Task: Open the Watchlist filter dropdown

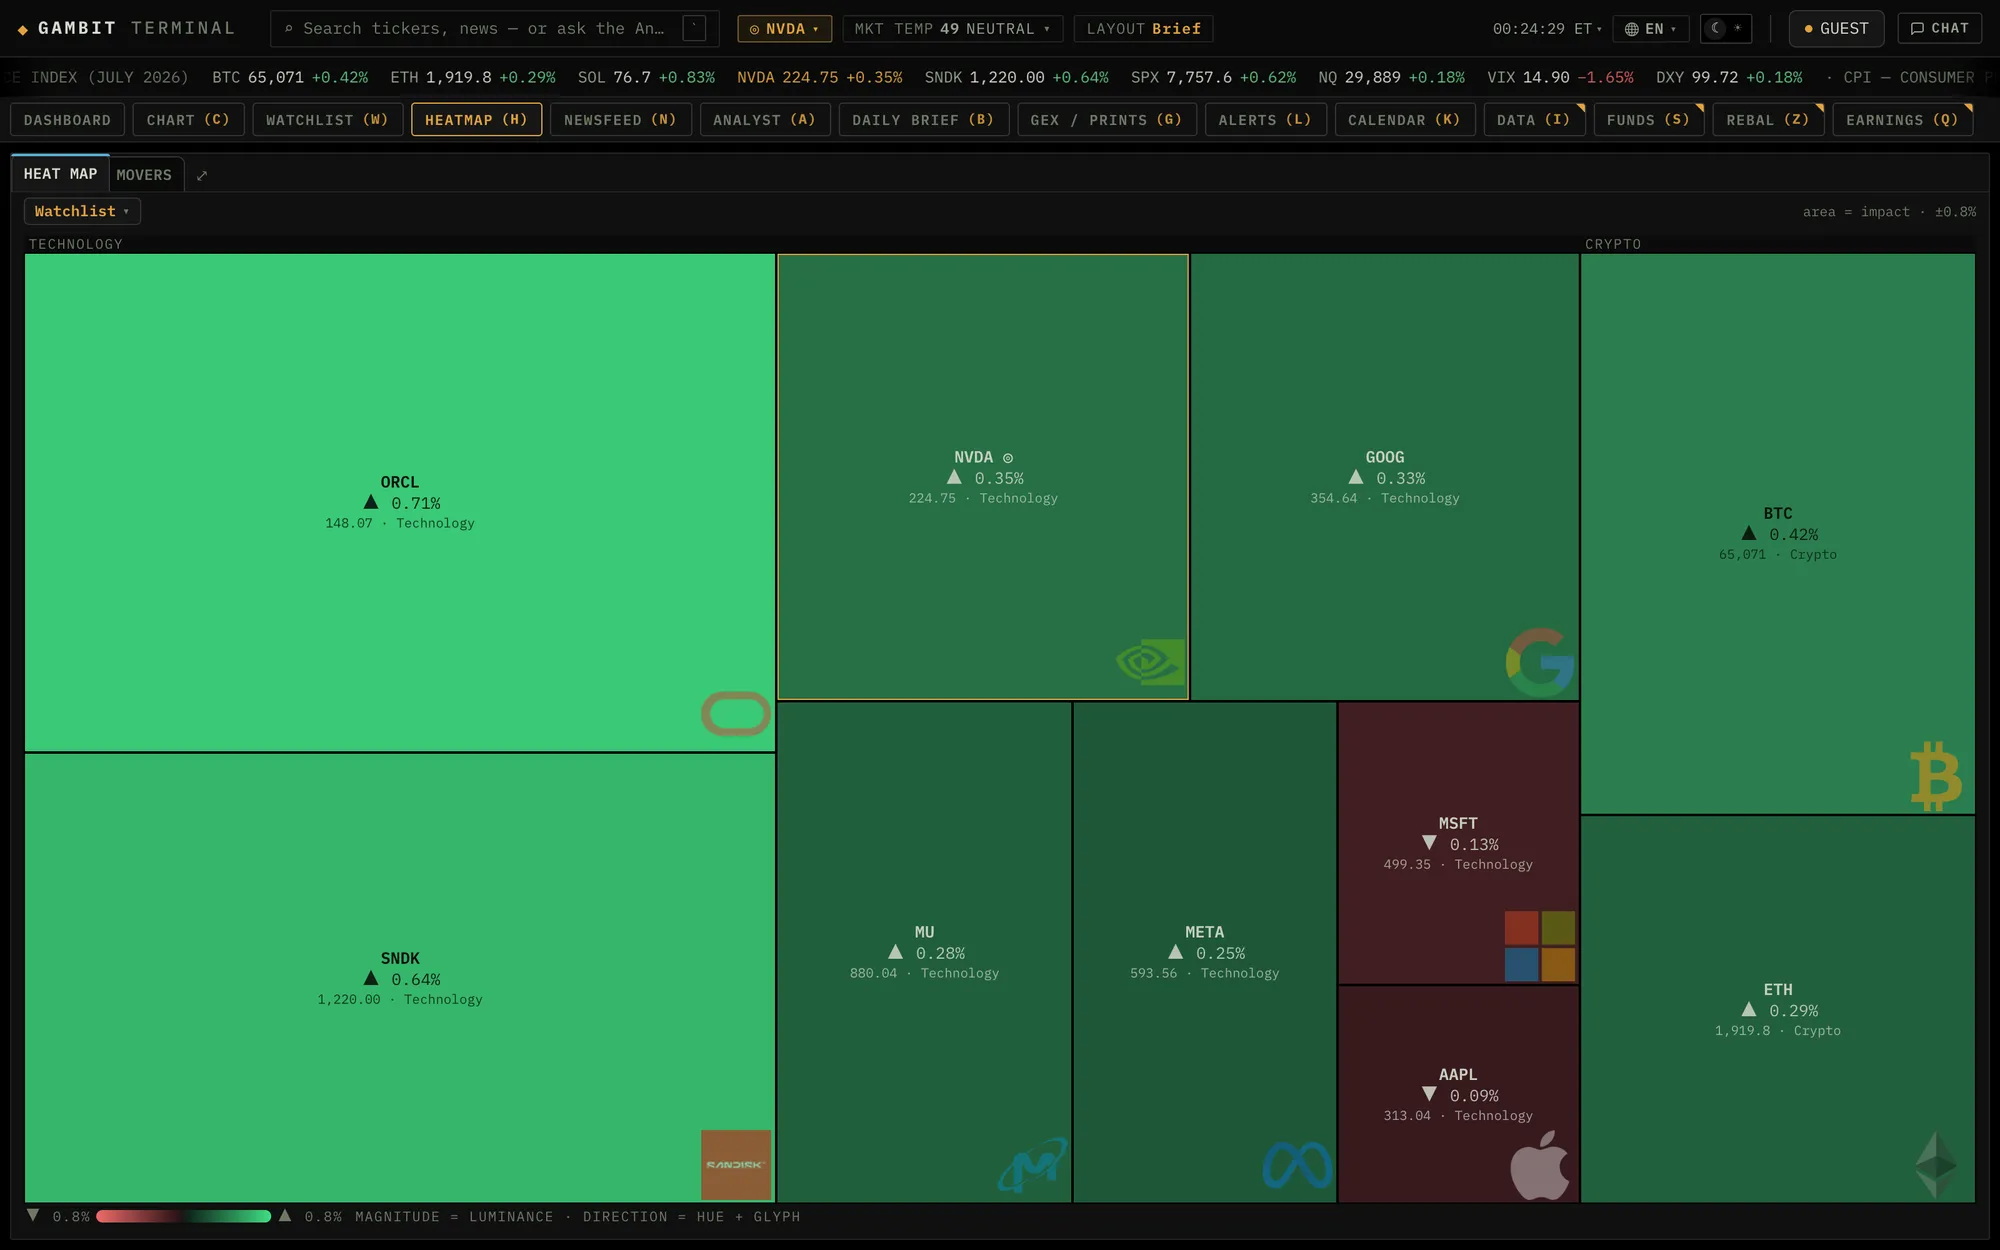Action: 82,212
